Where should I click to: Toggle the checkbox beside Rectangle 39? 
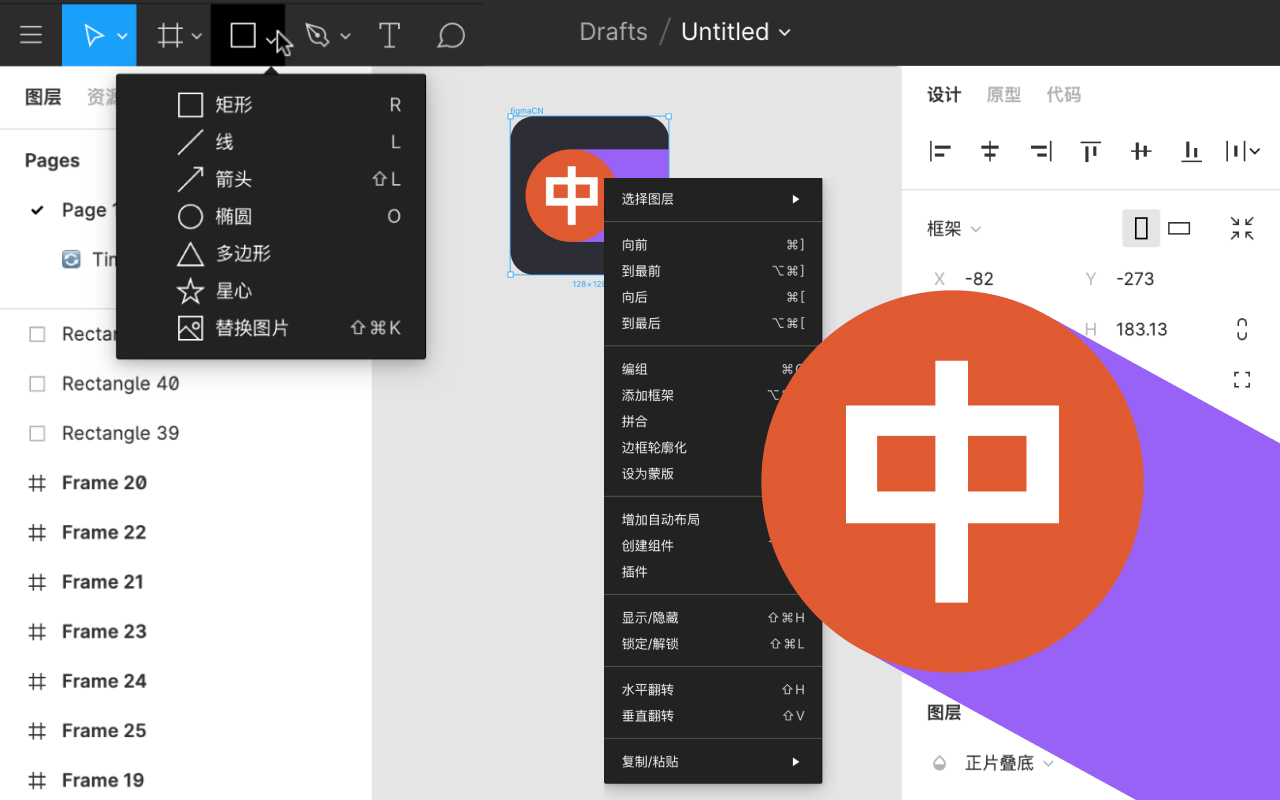tap(37, 433)
